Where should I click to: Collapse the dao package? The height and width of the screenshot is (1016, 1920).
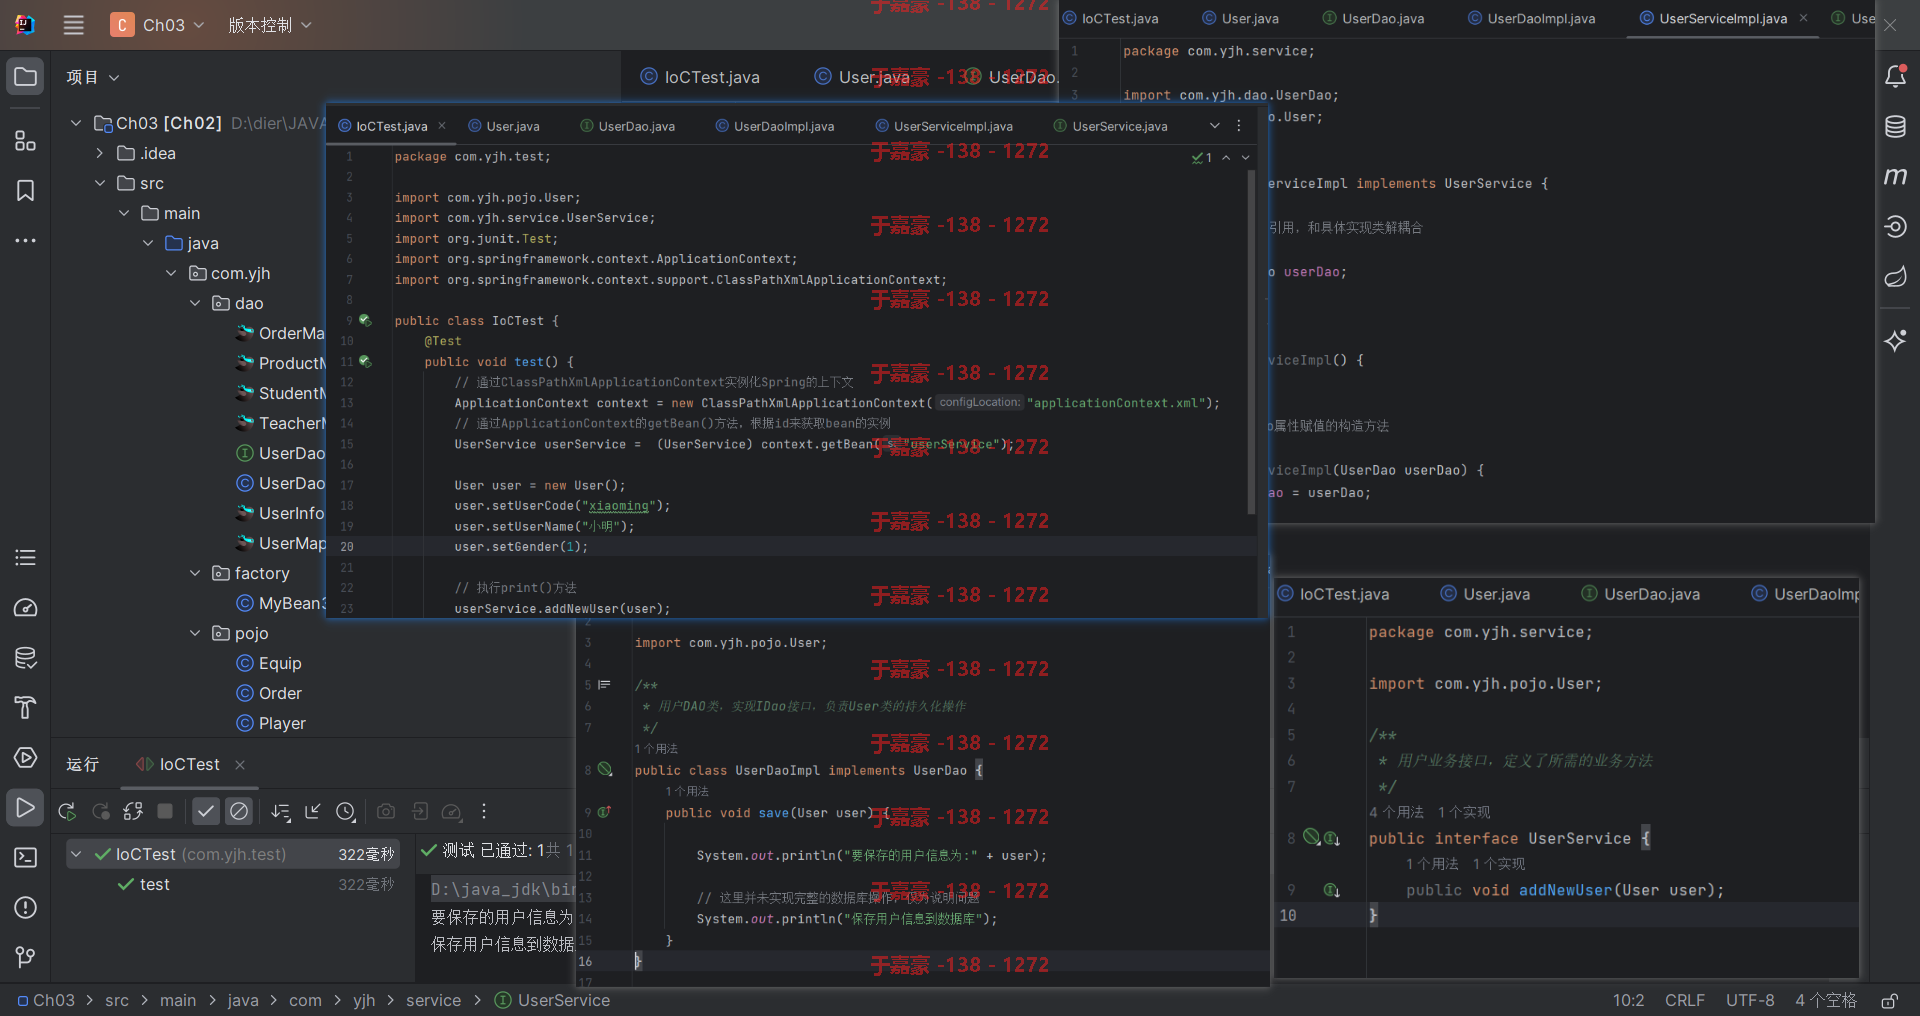pyautogui.click(x=195, y=303)
